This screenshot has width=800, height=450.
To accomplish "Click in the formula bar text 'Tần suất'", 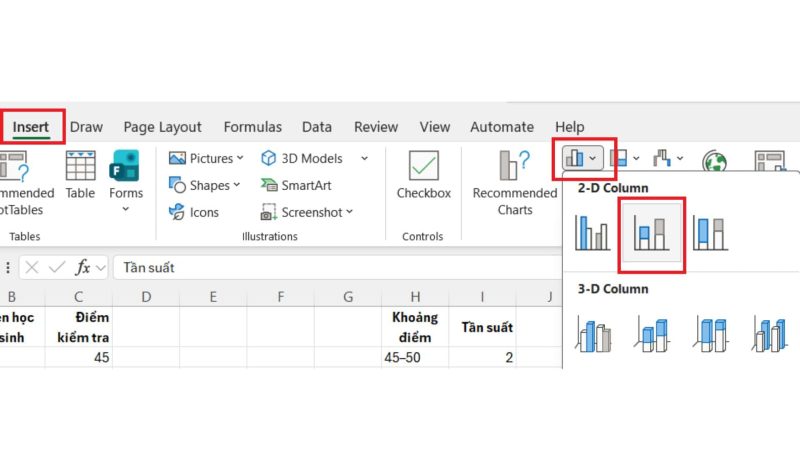I will [149, 268].
